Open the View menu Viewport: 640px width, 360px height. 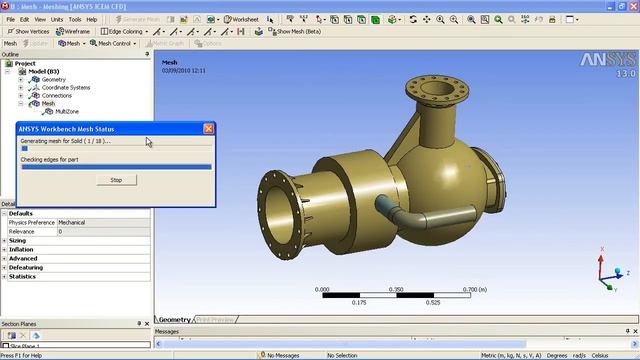(x=40, y=19)
